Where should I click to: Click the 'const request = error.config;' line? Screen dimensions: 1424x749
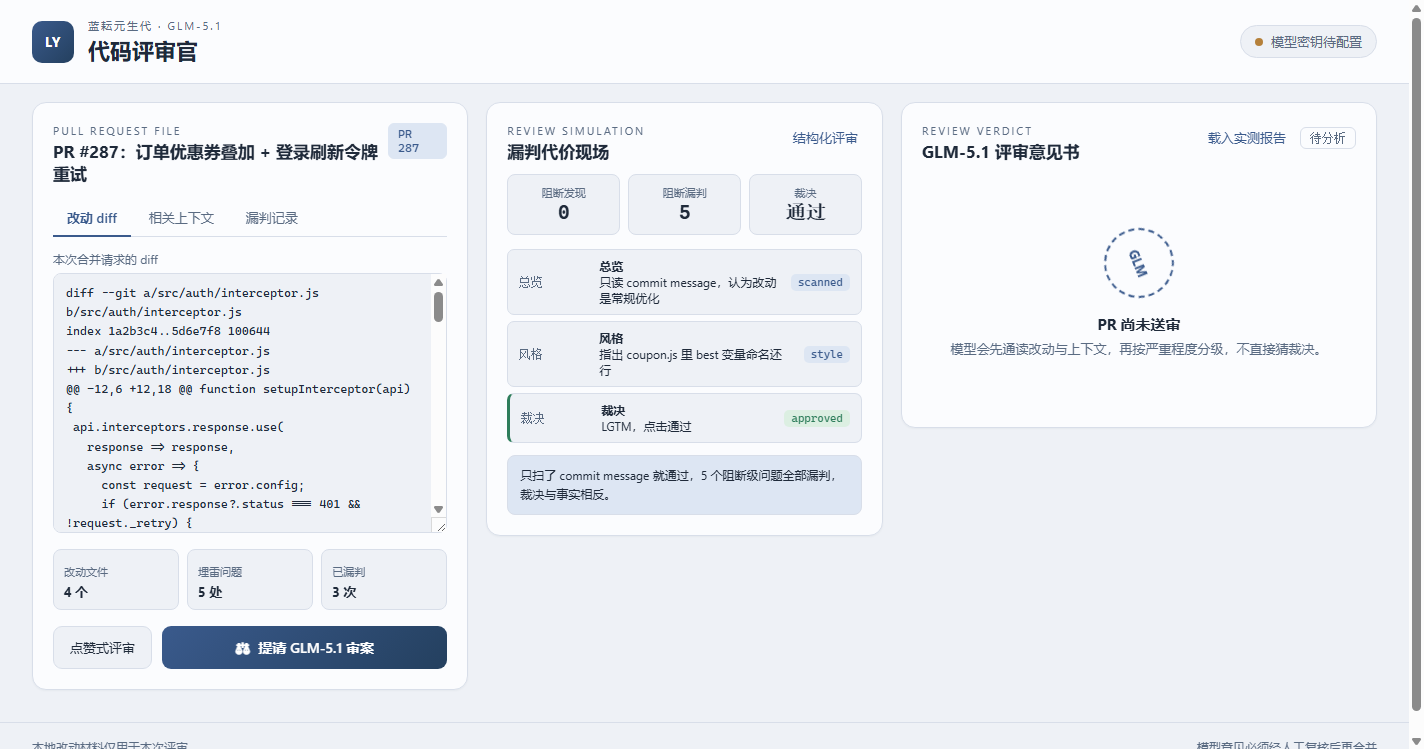pos(202,485)
